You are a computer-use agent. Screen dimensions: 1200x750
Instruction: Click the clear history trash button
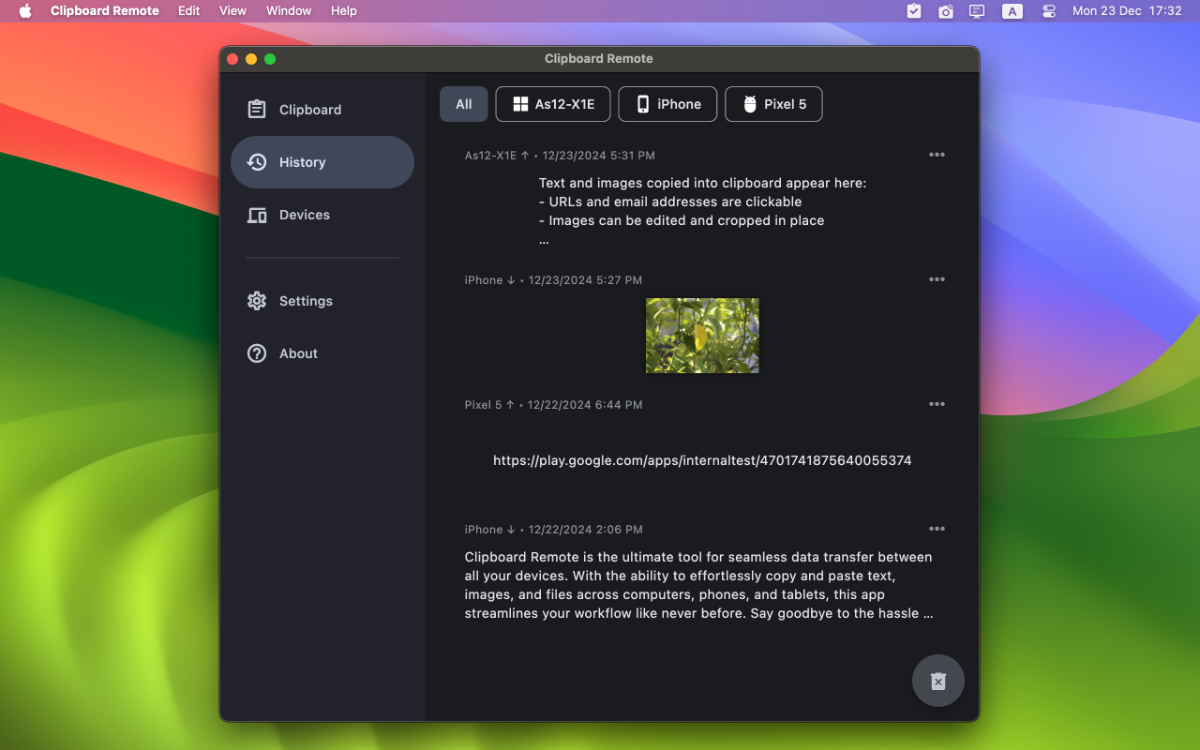click(x=938, y=681)
